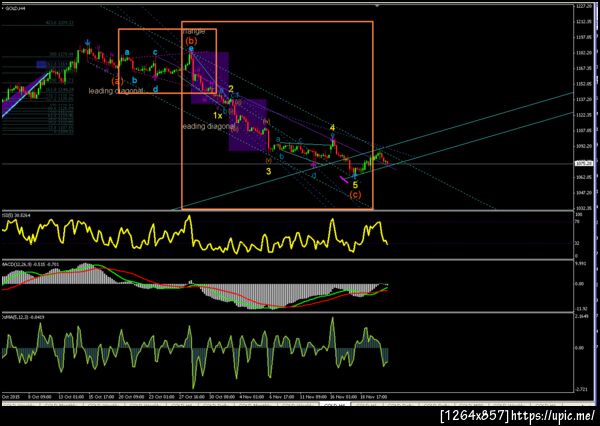Image resolution: width=600 pixels, height=426 pixels.
Task: Click the 13 Oct 01:00 time label
Action: pyautogui.click(x=73, y=397)
